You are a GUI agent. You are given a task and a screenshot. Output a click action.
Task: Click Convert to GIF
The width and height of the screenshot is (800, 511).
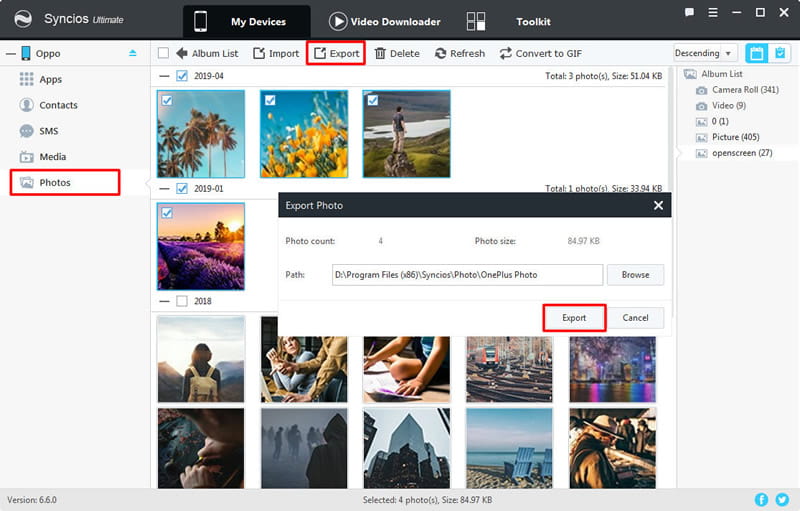pyautogui.click(x=541, y=53)
